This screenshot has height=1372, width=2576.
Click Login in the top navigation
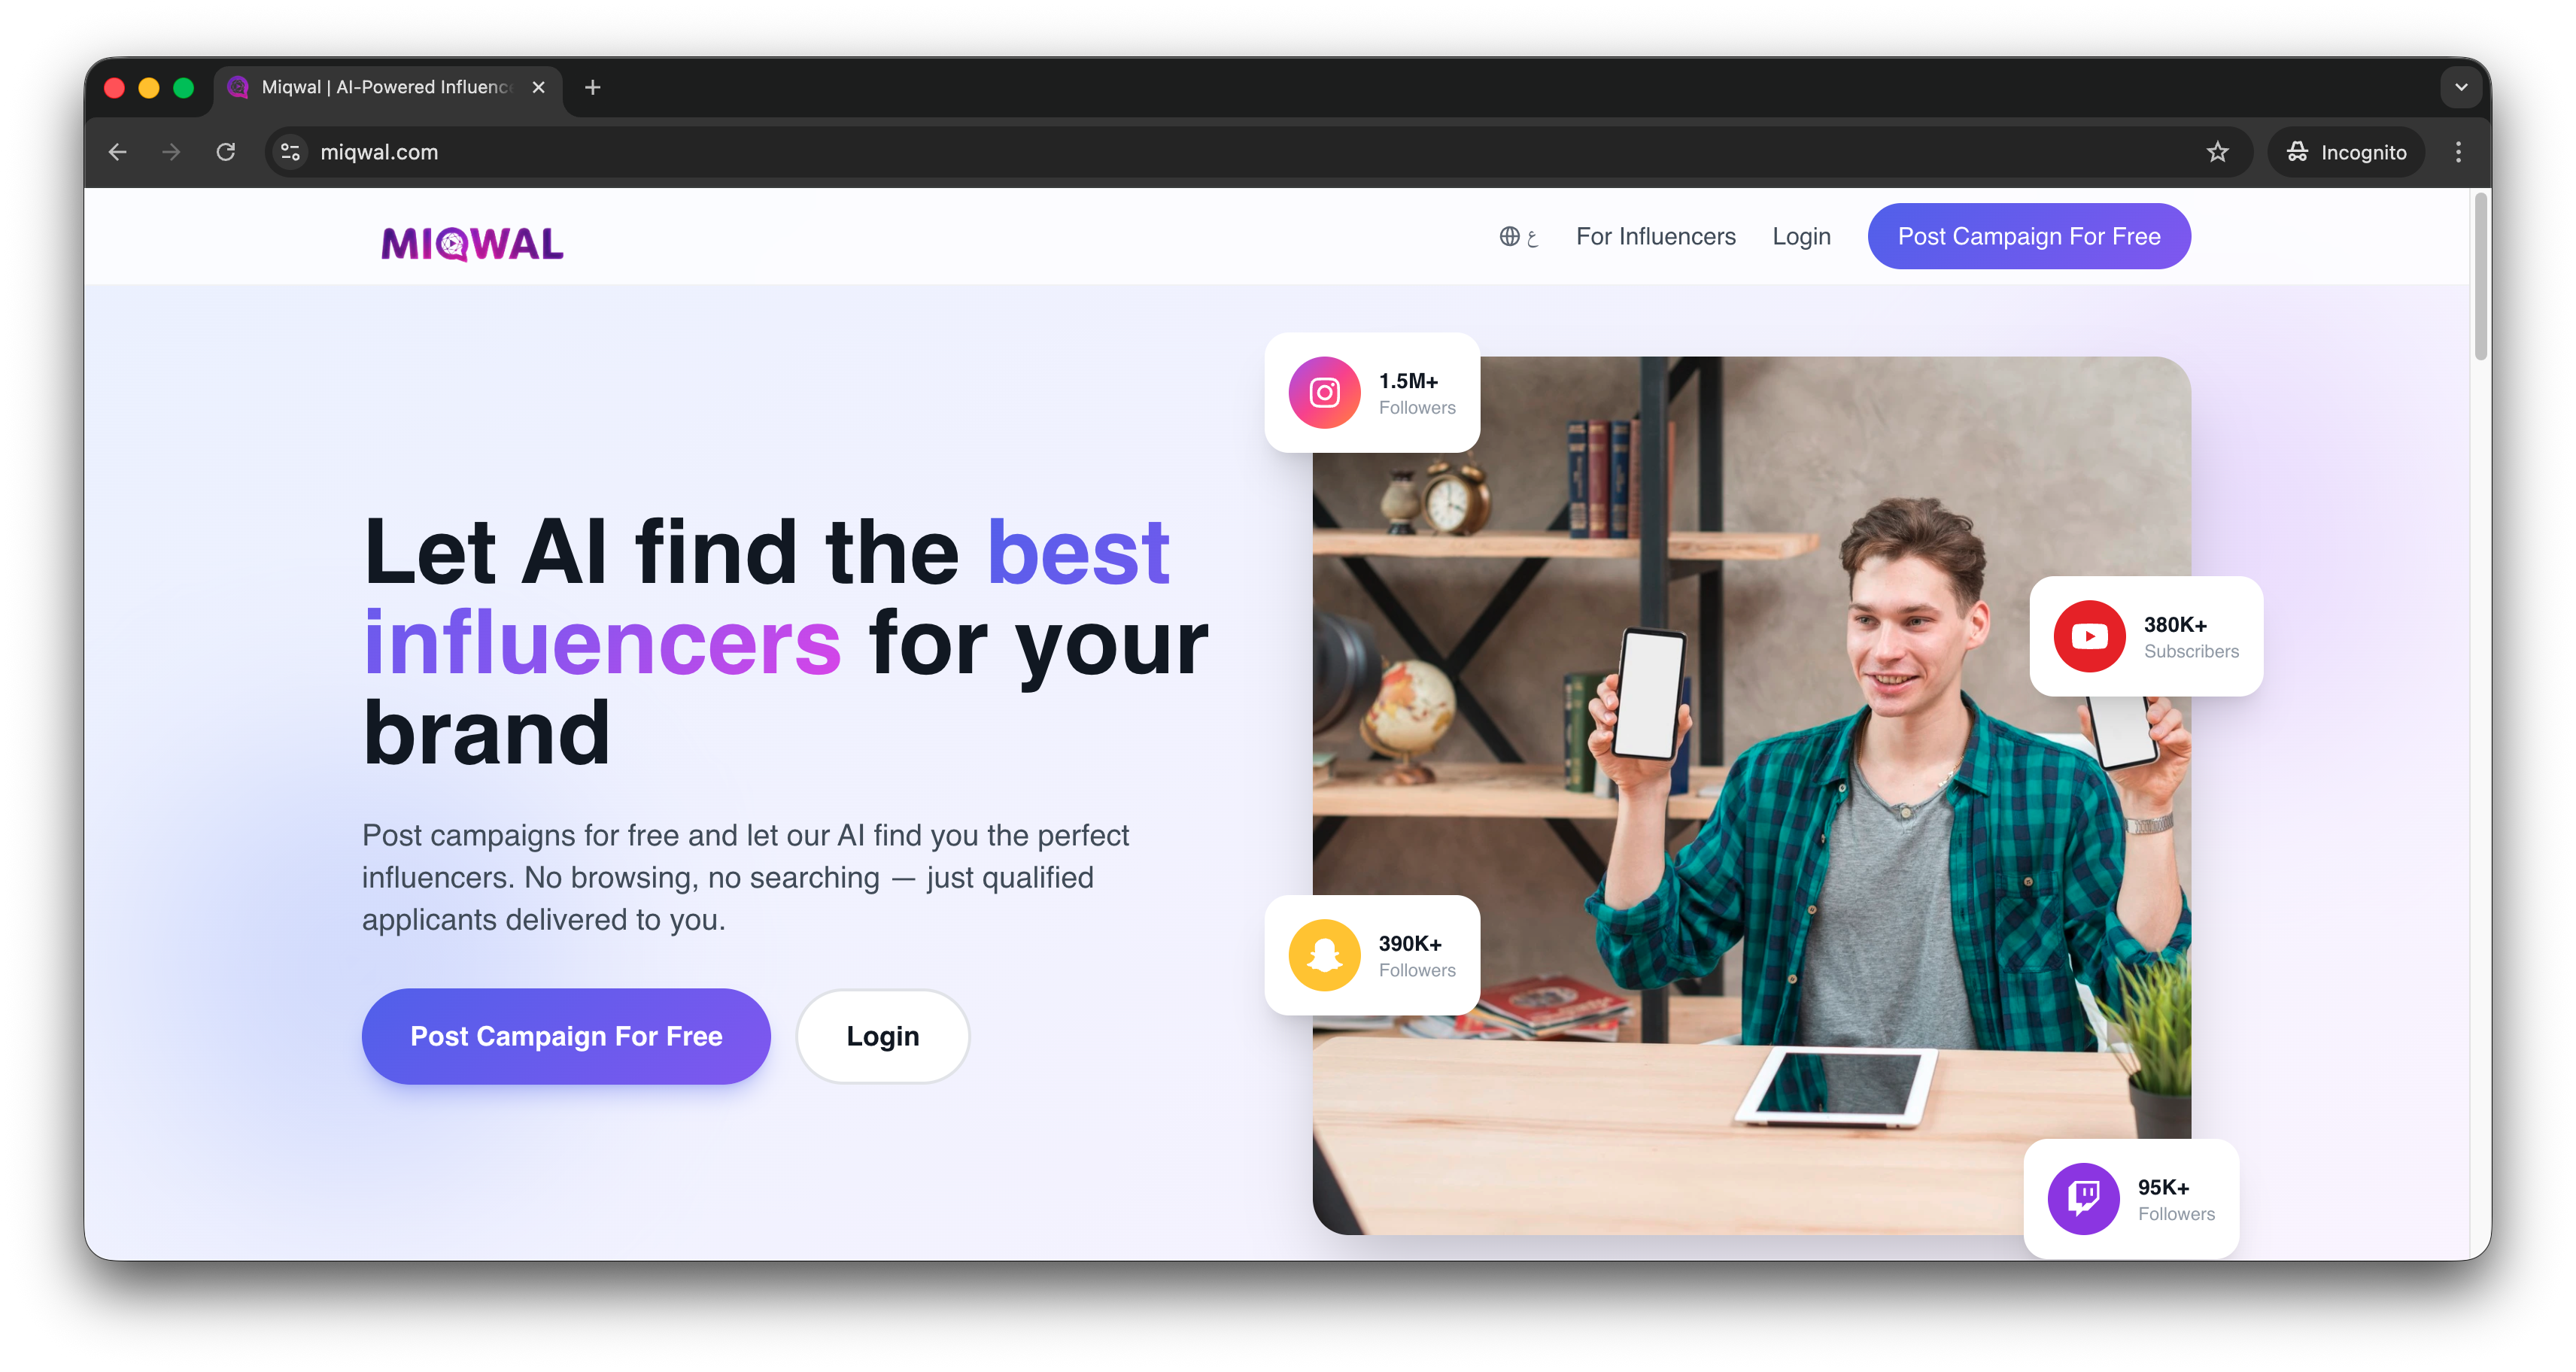tap(1801, 237)
